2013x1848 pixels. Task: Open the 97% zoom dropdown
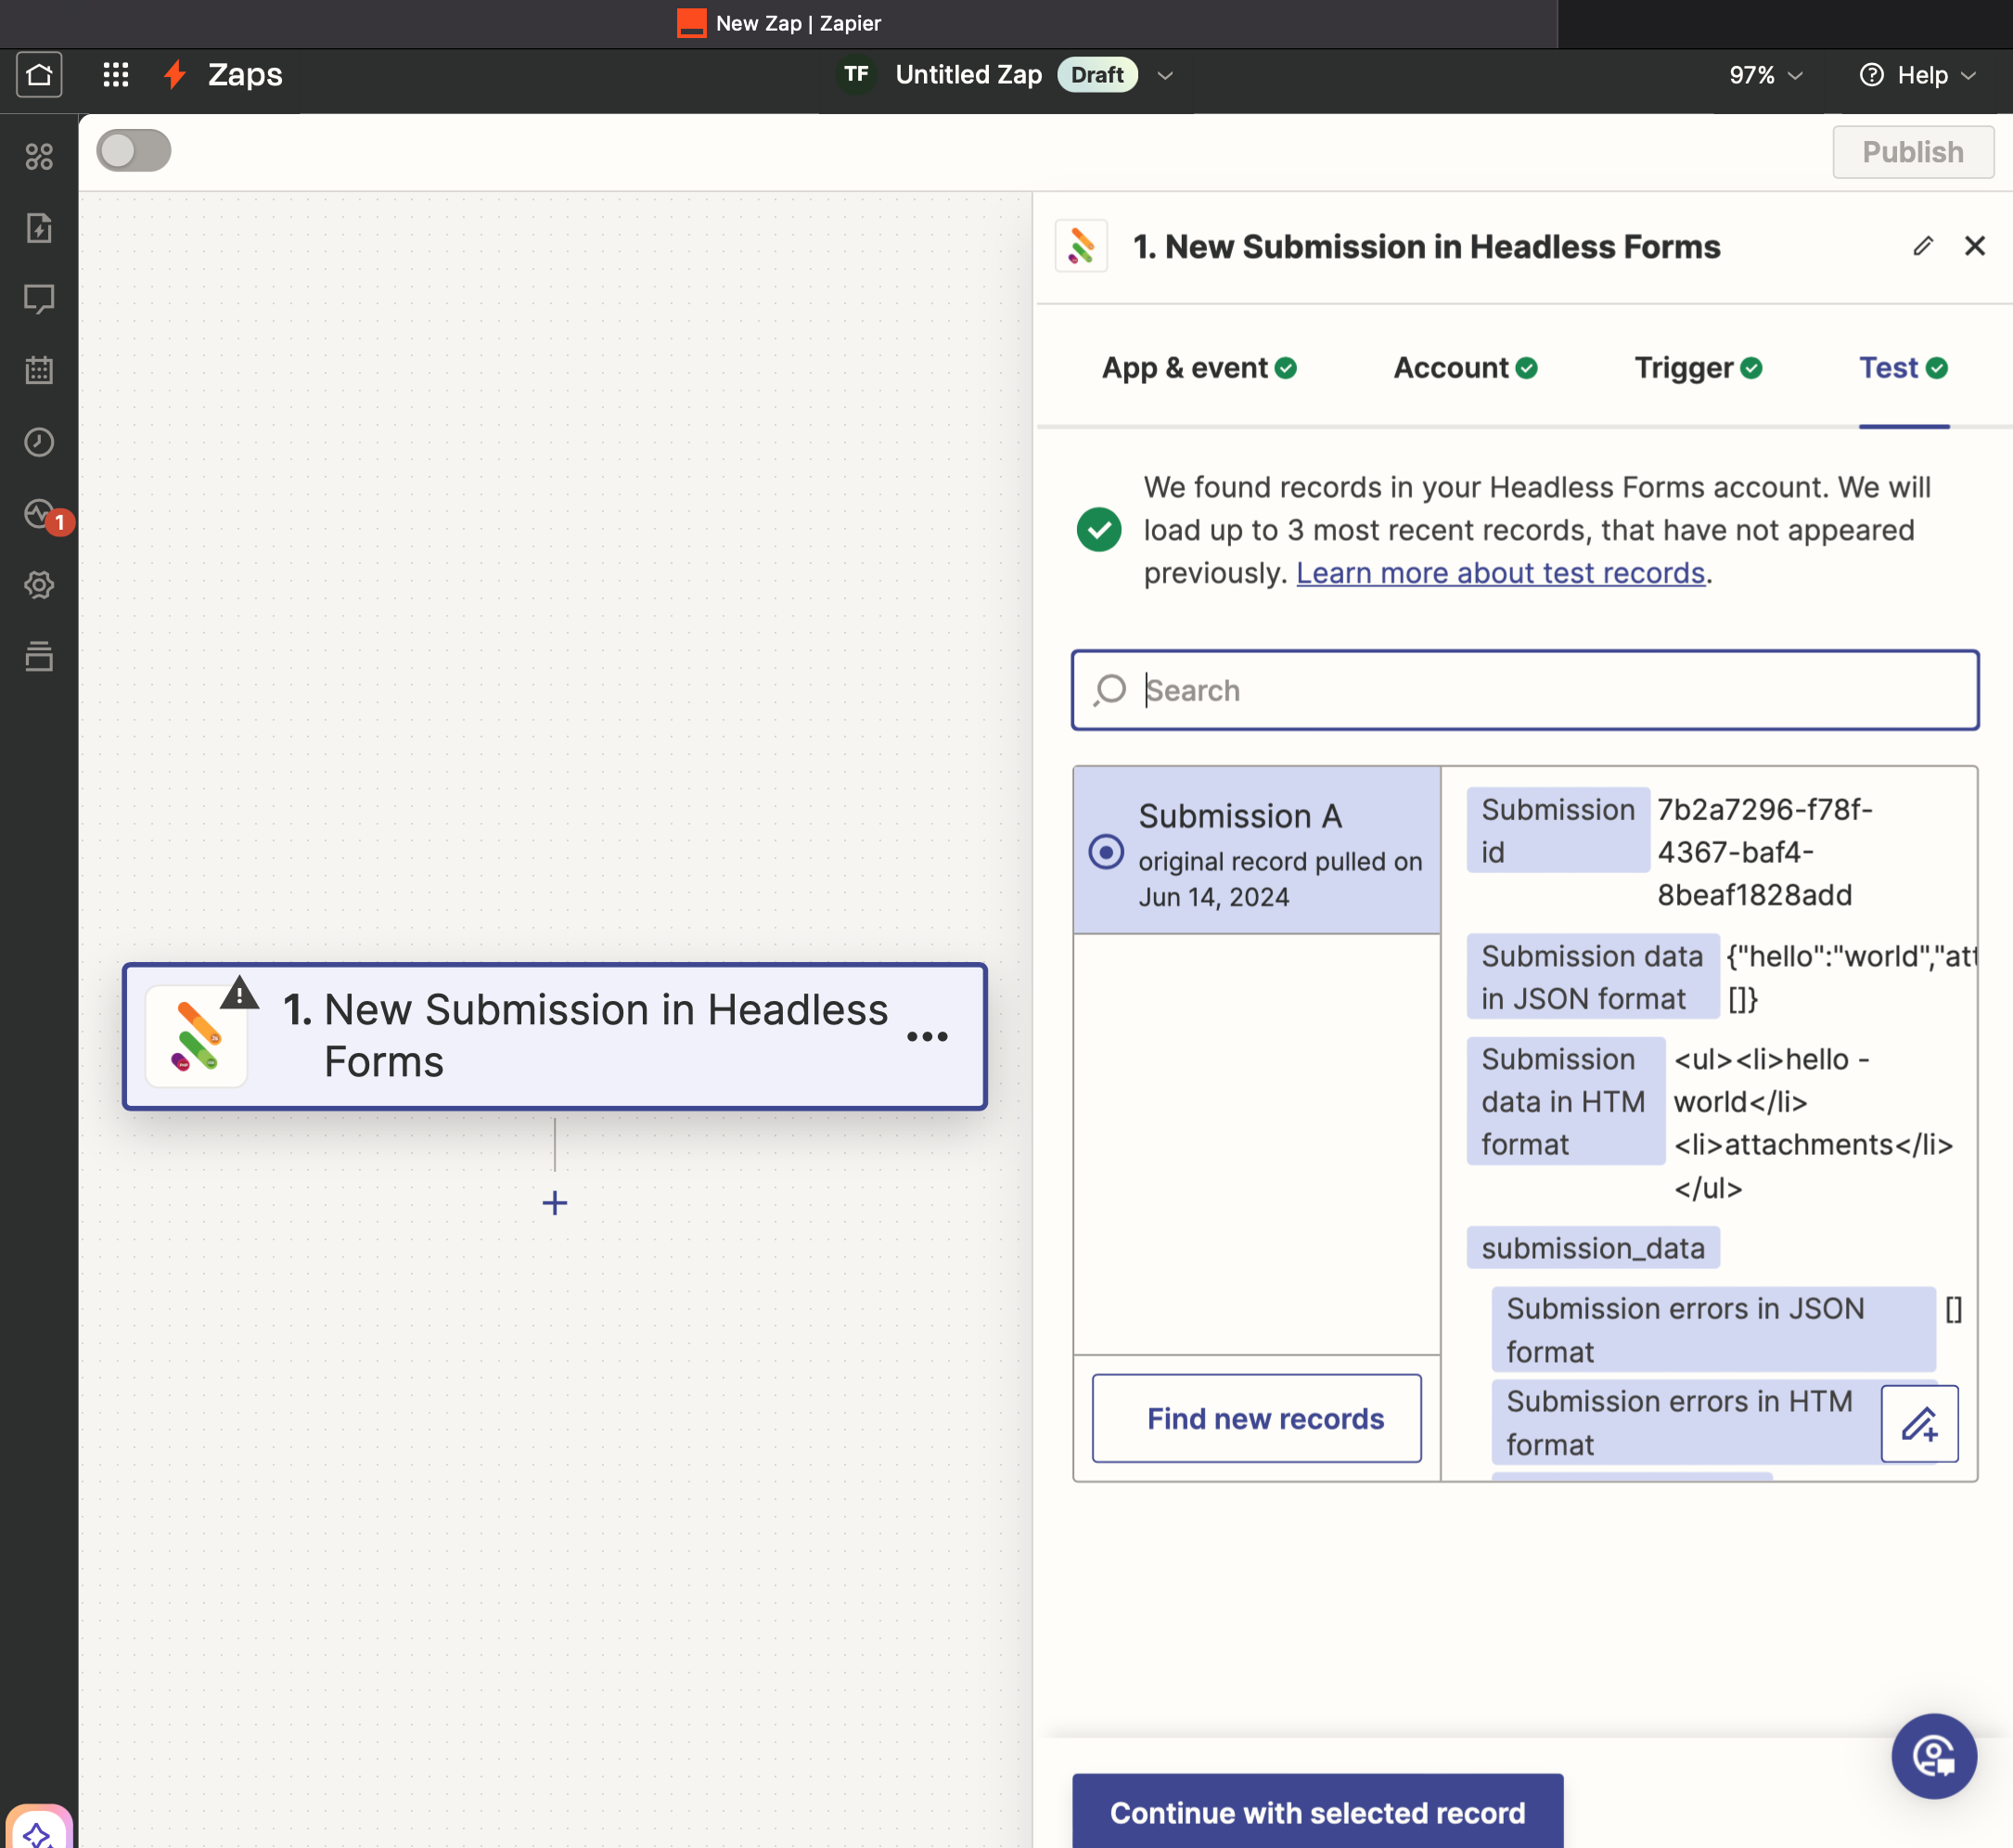pyautogui.click(x=1766, y=75)
